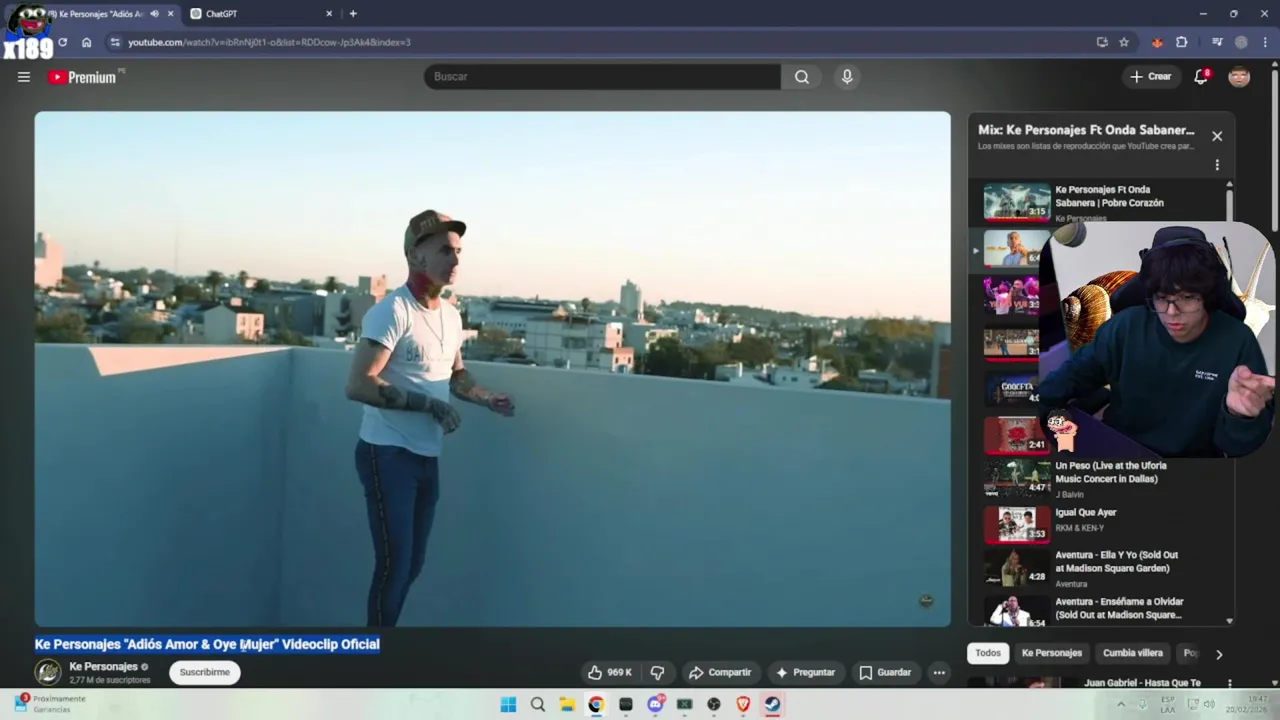
Task: Start voice search with microphone icon
Action: (847, 77)
